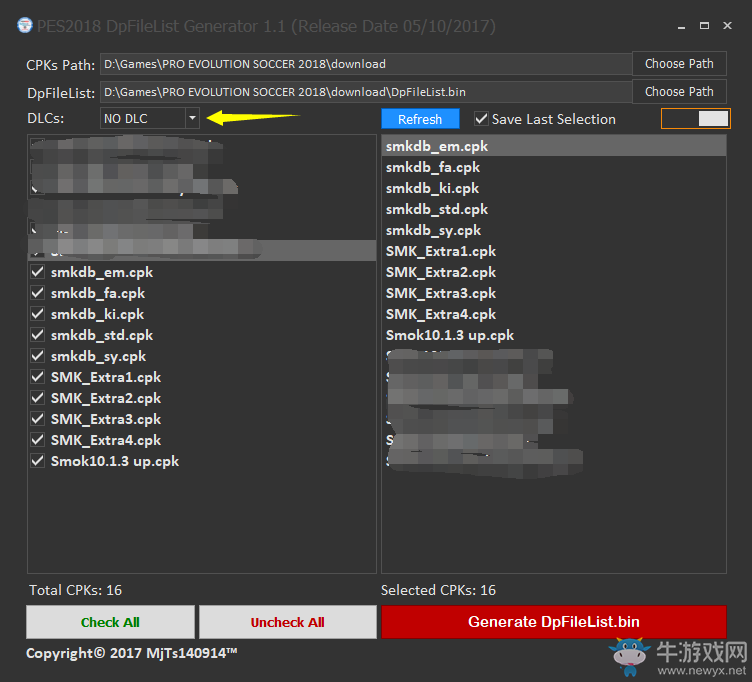This screenshot has width=752, height=682.
Task: Click the orange-bordered toggle switch
Action: click(695, 118)
